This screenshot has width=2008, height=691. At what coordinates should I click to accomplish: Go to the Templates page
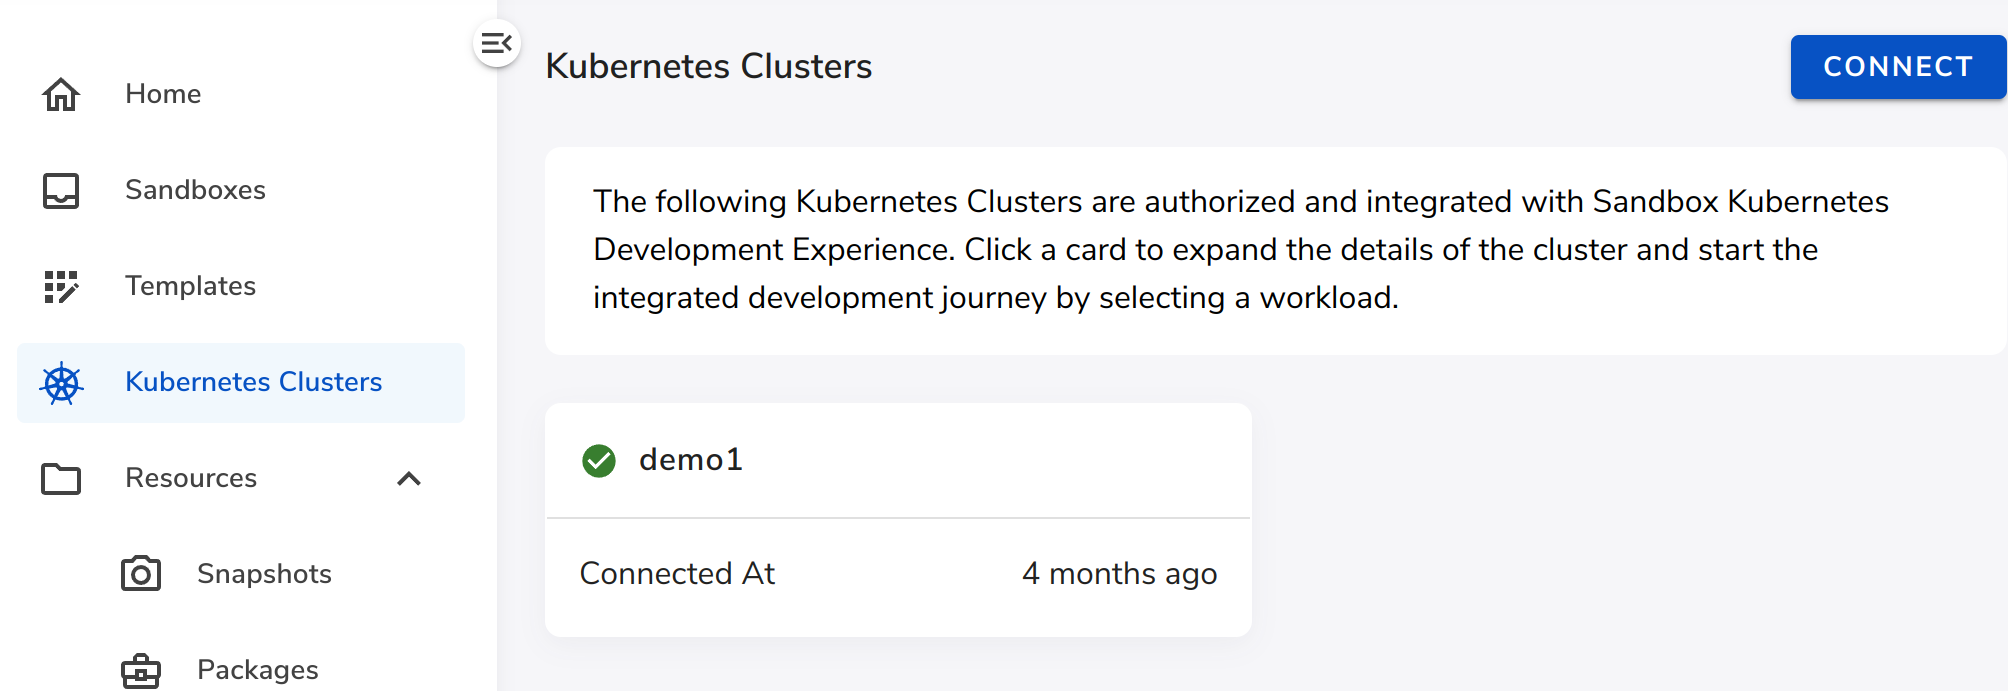pos(241,286)
